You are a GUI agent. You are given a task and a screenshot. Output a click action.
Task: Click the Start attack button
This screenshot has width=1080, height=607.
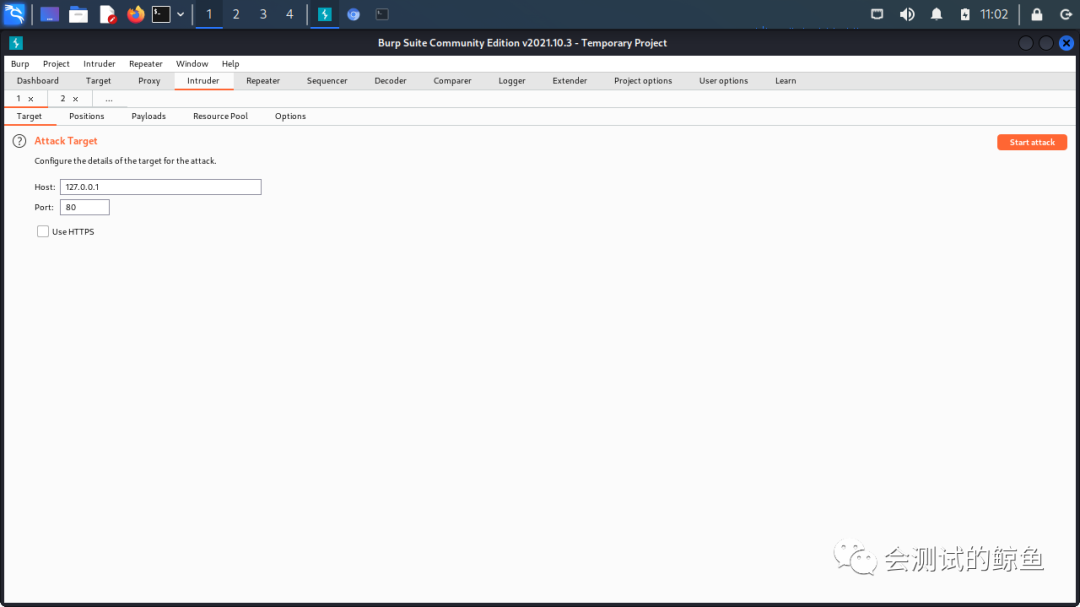point(1032,142)
